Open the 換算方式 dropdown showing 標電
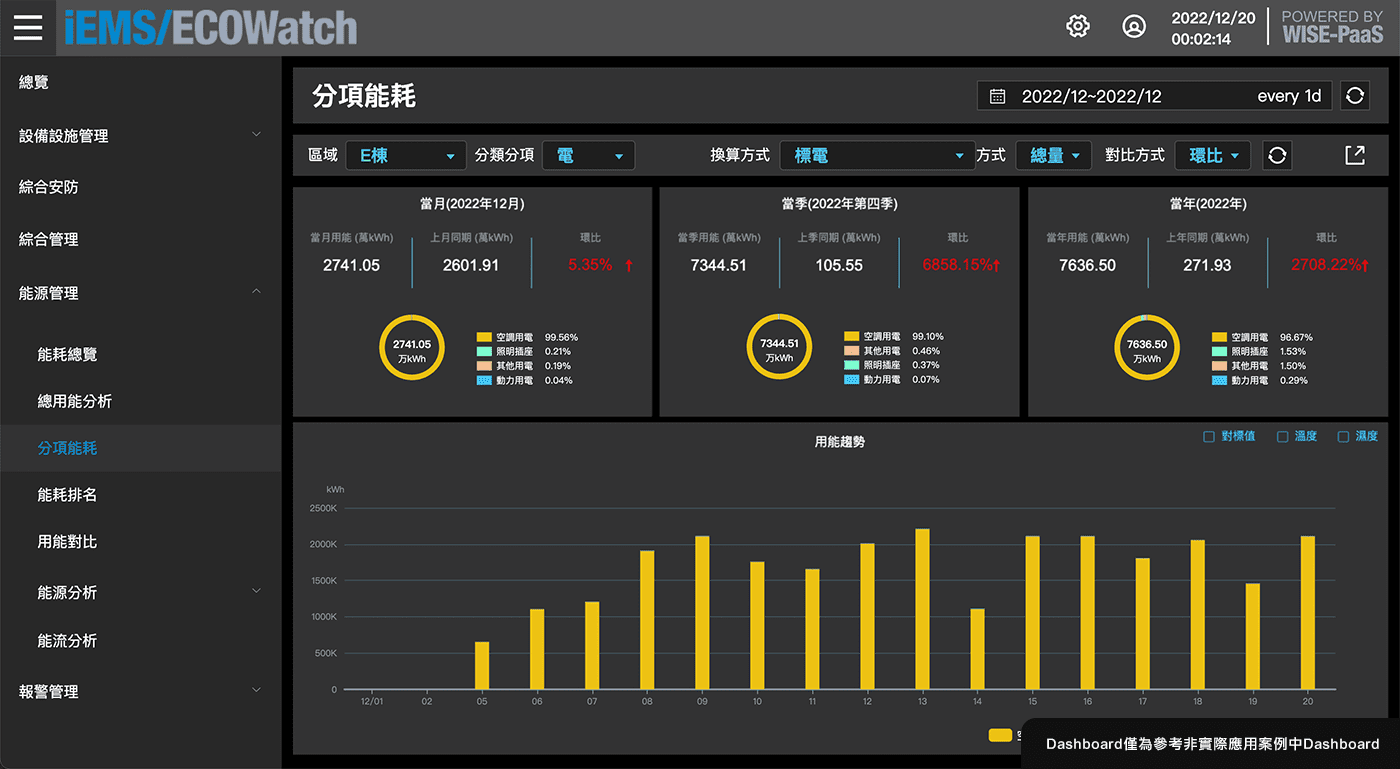 pos(875,156)
